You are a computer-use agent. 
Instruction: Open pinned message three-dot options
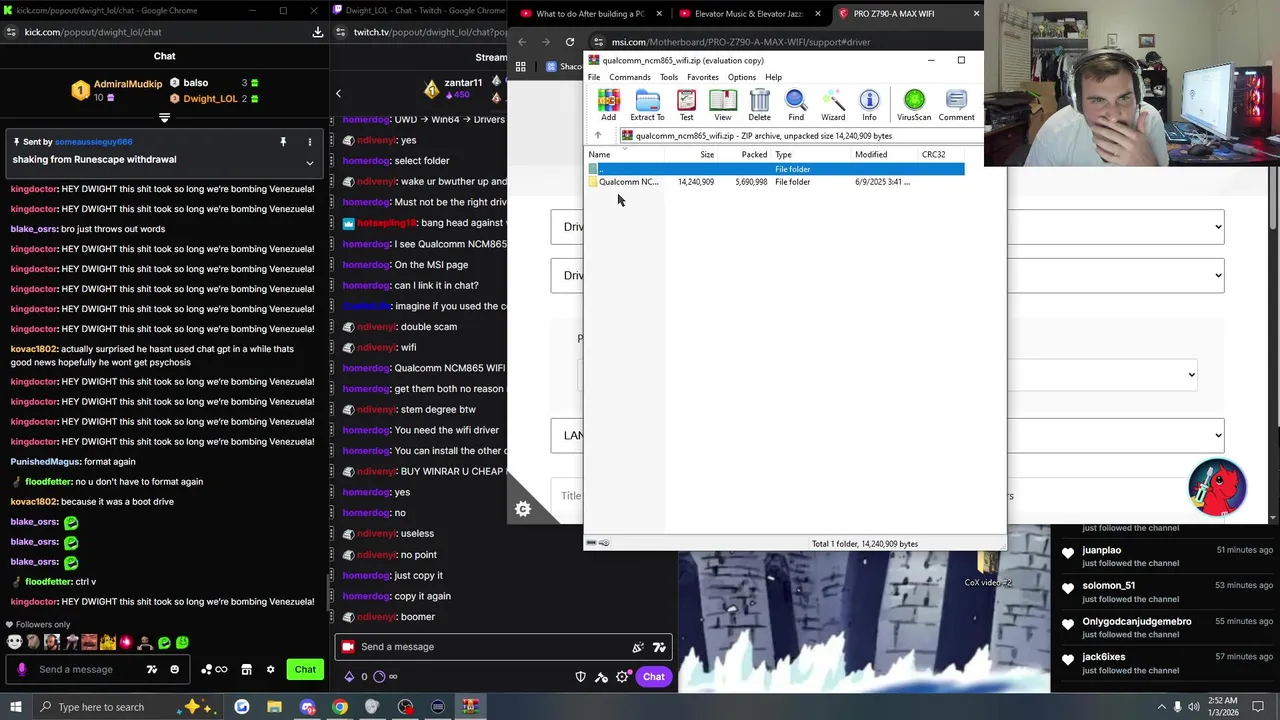point(310,142)
